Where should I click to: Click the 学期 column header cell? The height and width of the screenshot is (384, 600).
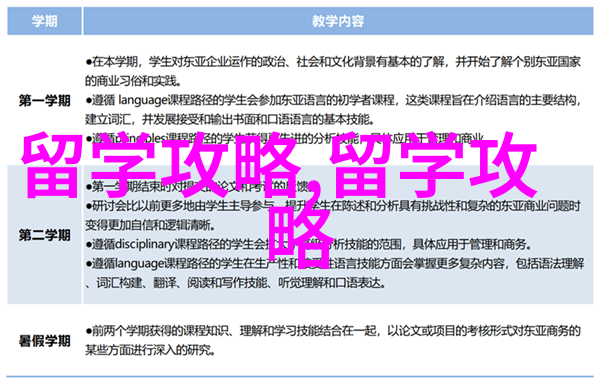coord(44,21)
